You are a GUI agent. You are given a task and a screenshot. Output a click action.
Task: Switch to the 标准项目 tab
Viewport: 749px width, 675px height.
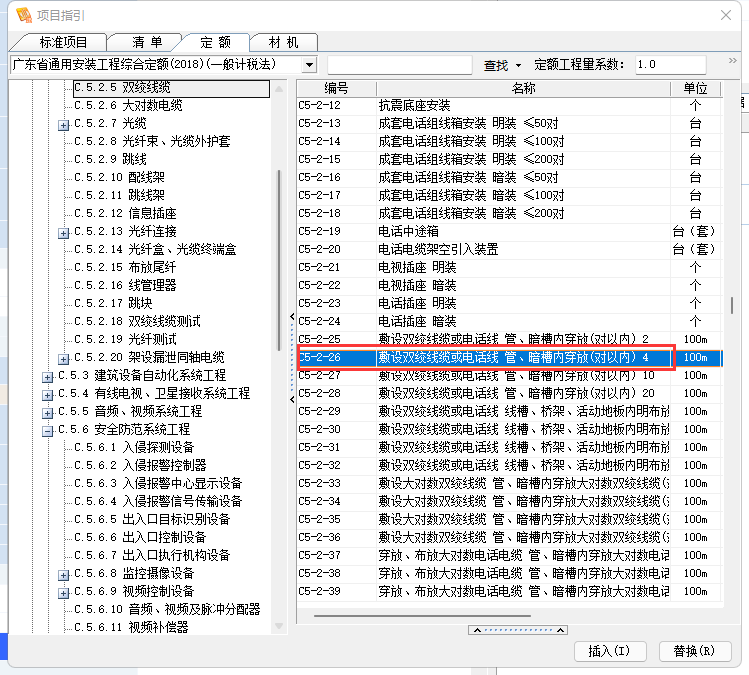(x=63, y=43)
